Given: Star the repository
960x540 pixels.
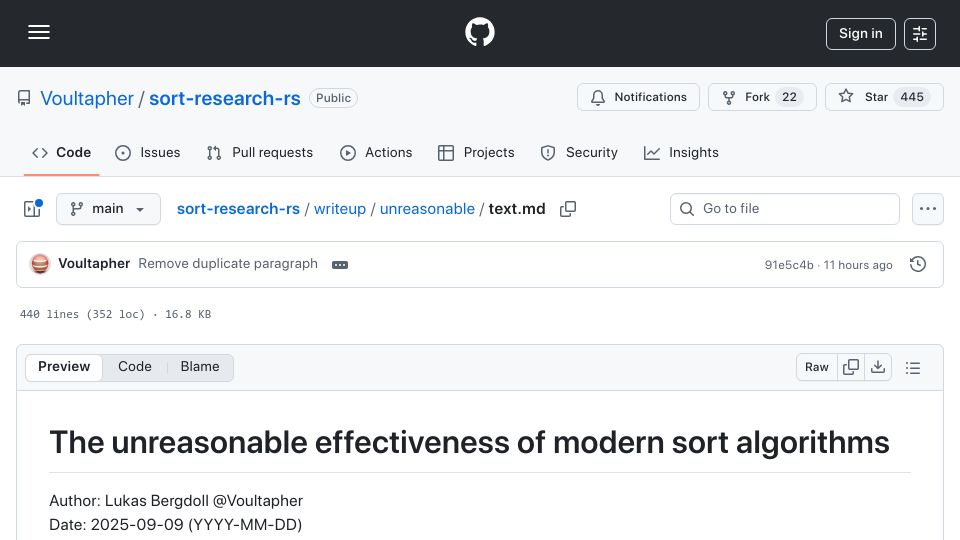Looking at the screenshot, I should coord(884,97).
